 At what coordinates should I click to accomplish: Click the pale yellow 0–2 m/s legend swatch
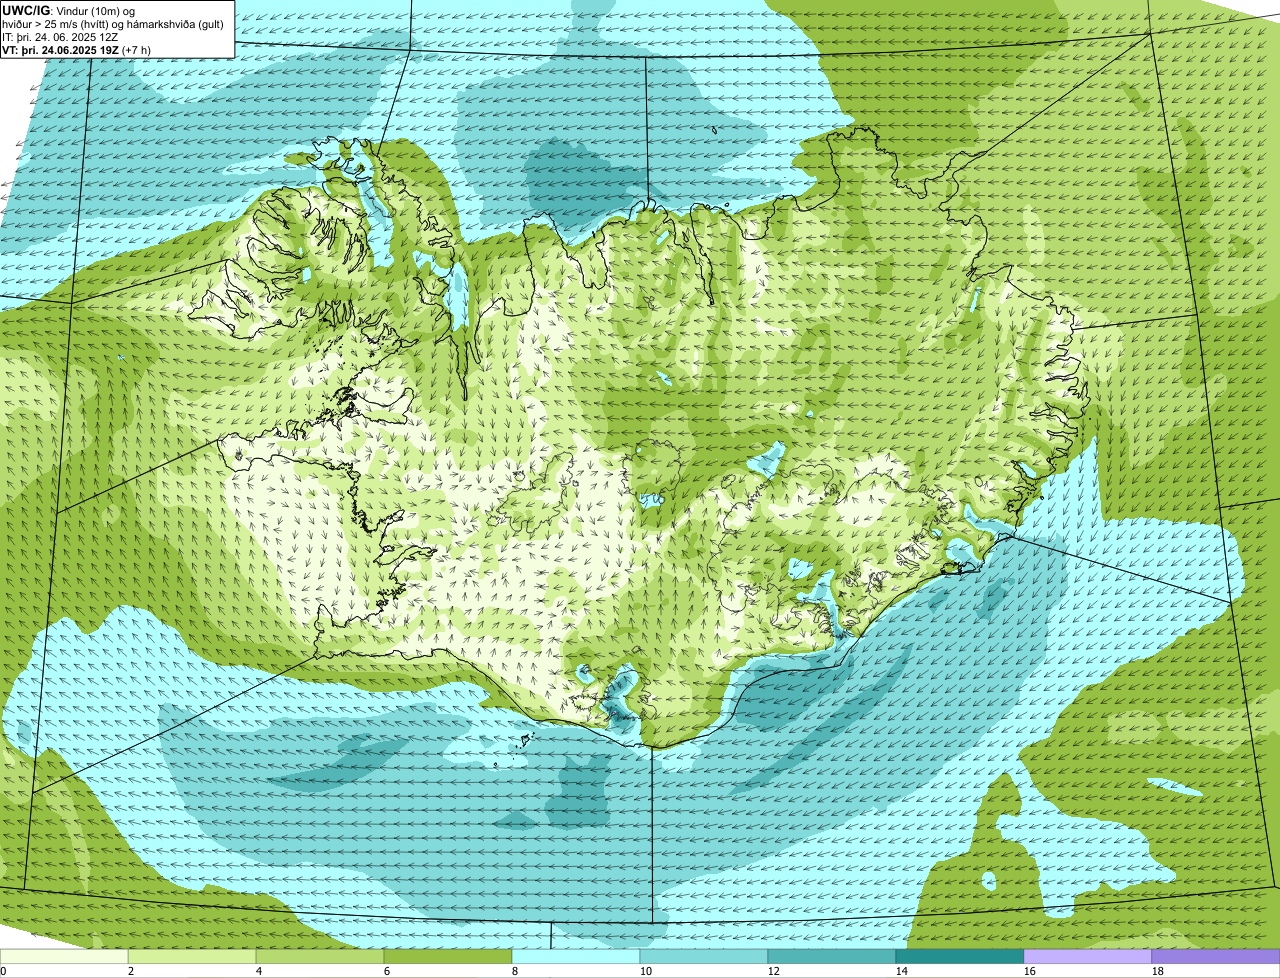pyautogui.click(x=64, y=956)
